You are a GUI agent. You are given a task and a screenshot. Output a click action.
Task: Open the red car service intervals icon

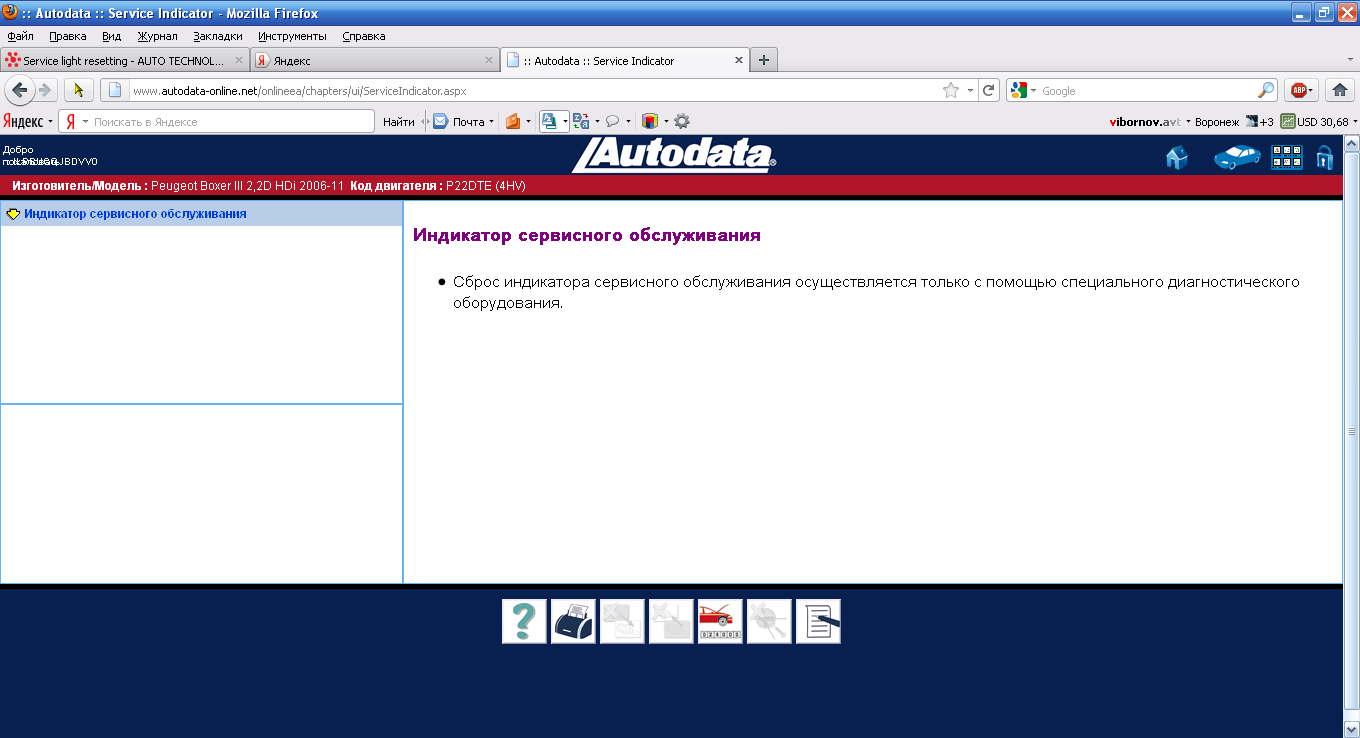coord(720,622)
